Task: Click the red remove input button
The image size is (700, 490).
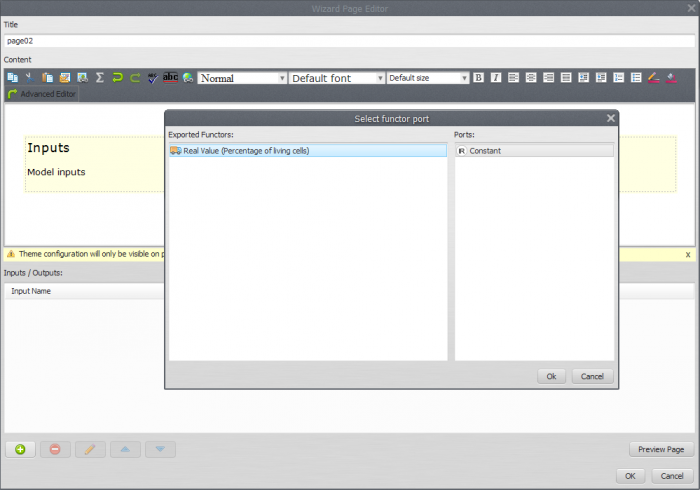Action: point(55,449)
